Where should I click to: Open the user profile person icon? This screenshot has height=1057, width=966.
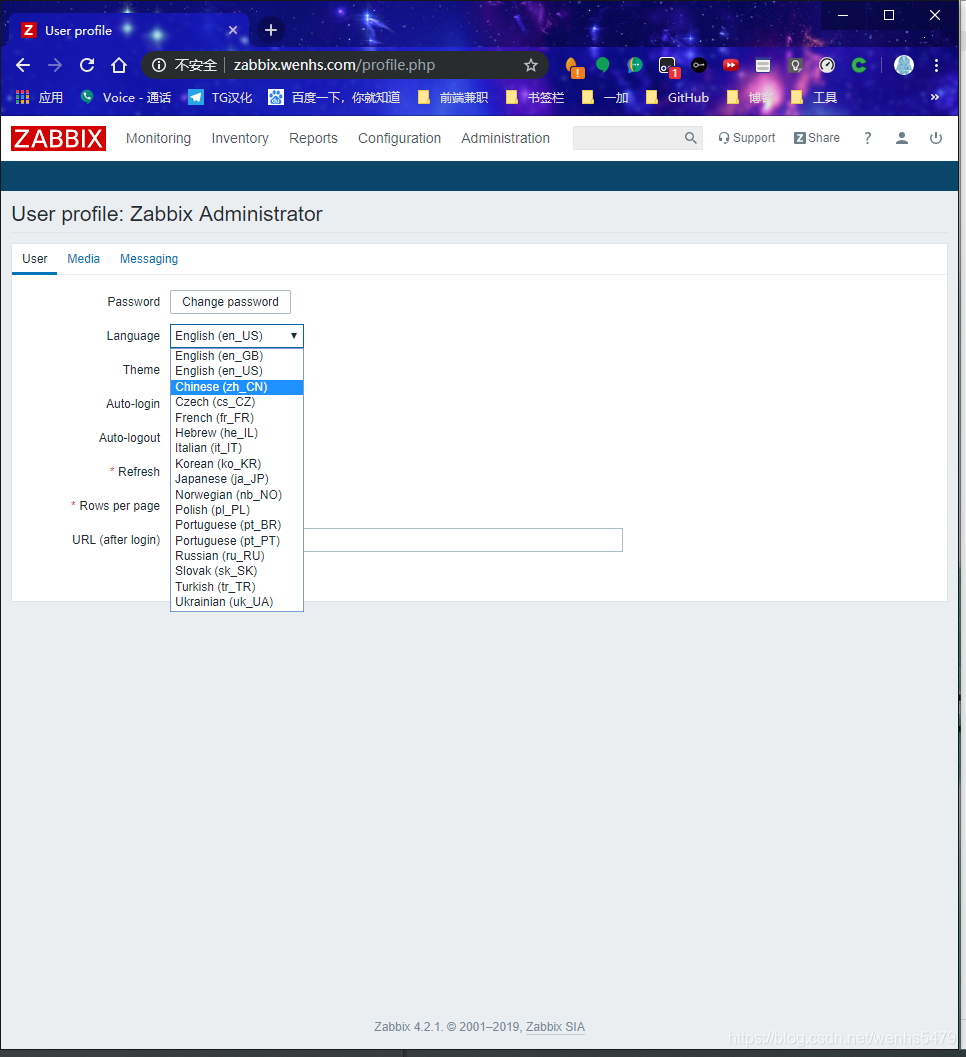901,138
